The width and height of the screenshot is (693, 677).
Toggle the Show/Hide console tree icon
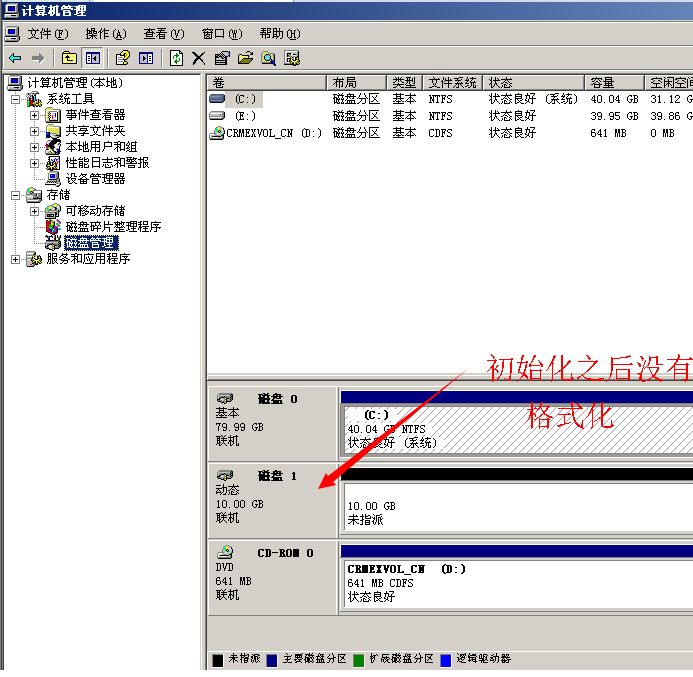[93, 58]
